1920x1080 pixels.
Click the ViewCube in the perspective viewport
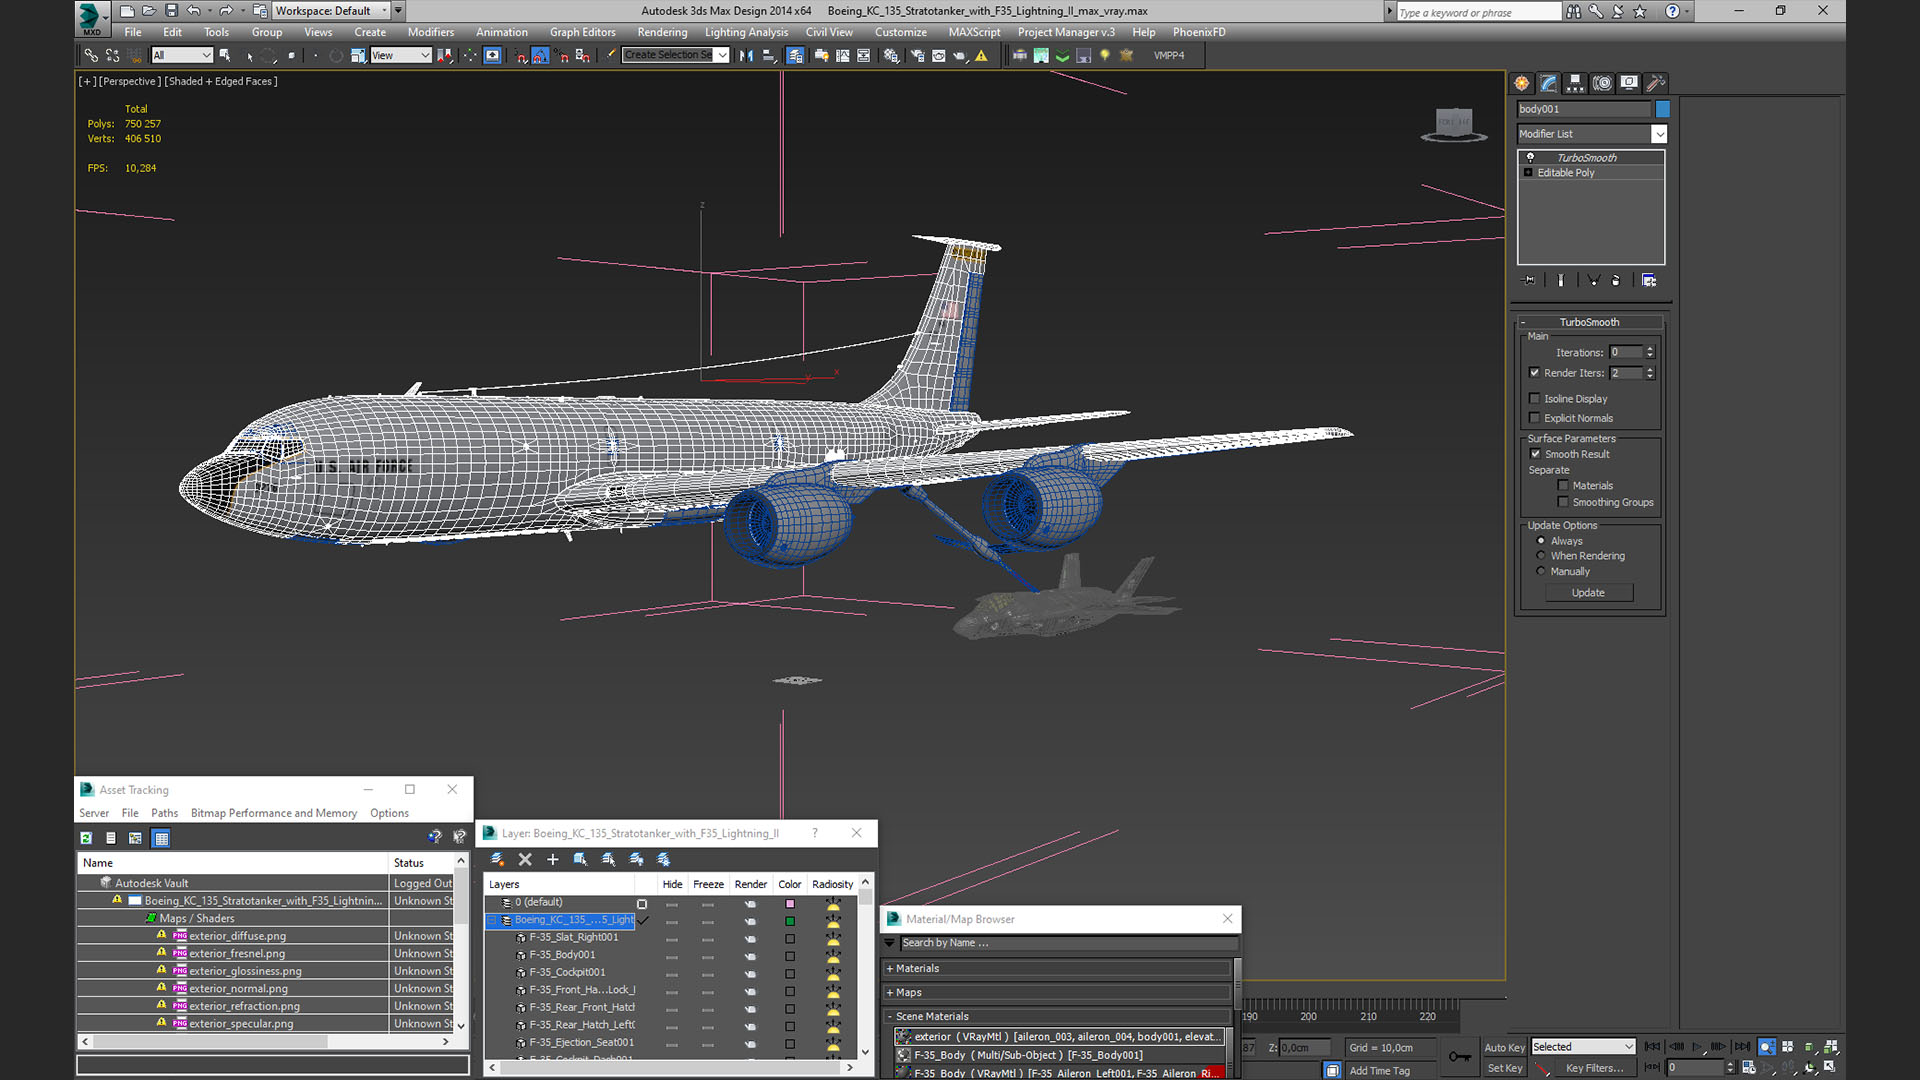click(1454, 123)
